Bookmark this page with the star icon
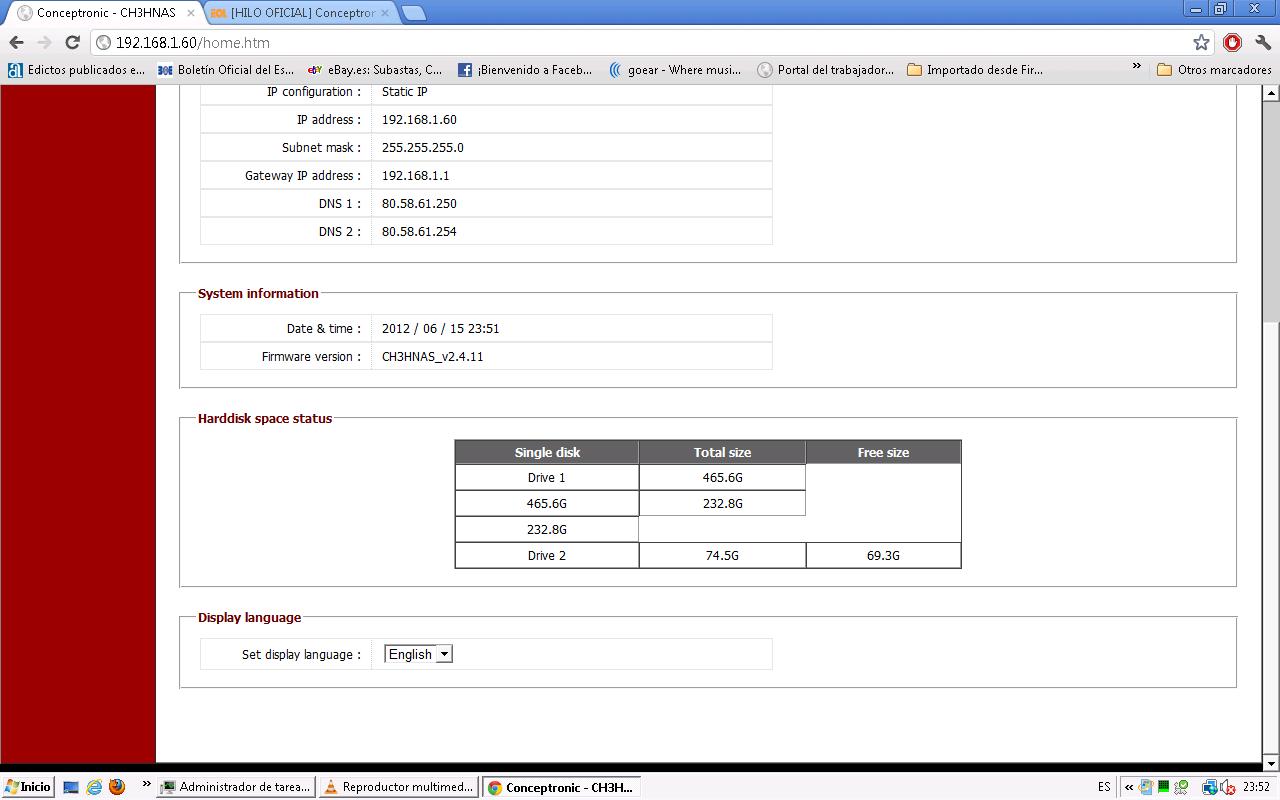The height and width of the screenshot is (800, 1280). click(1201, 42)
